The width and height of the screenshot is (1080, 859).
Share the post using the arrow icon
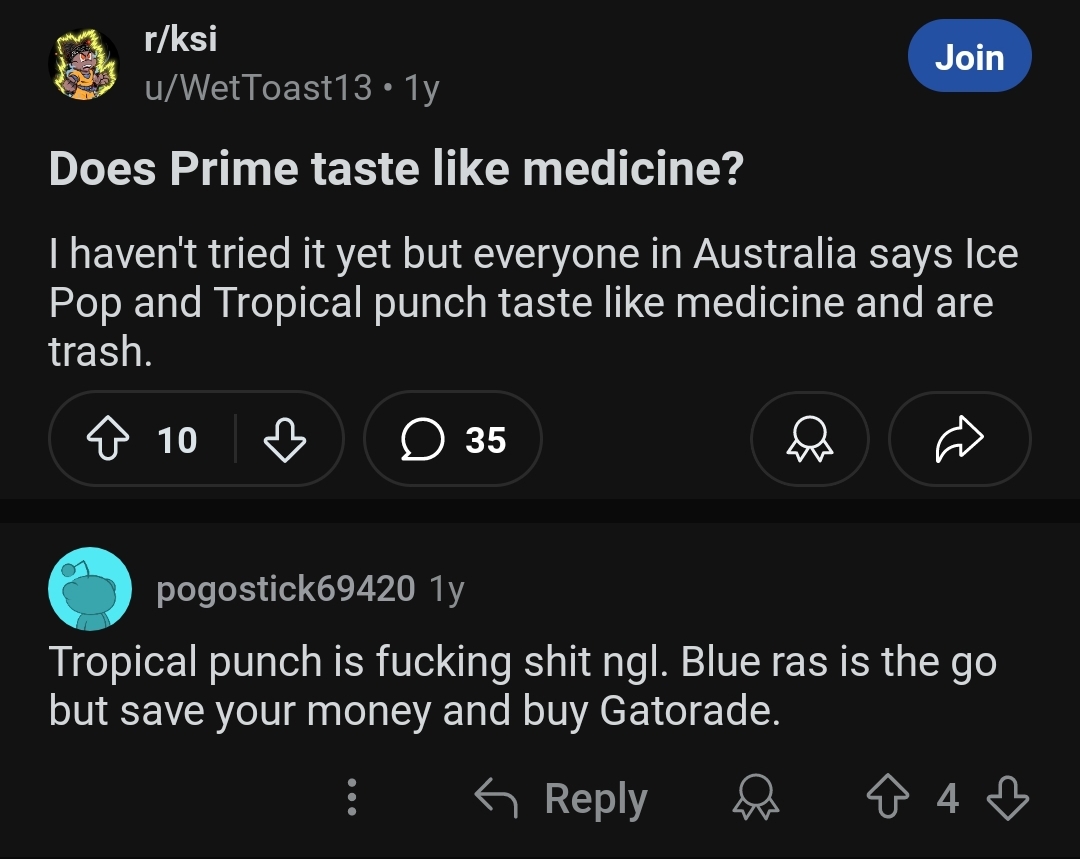coord(959,440)
